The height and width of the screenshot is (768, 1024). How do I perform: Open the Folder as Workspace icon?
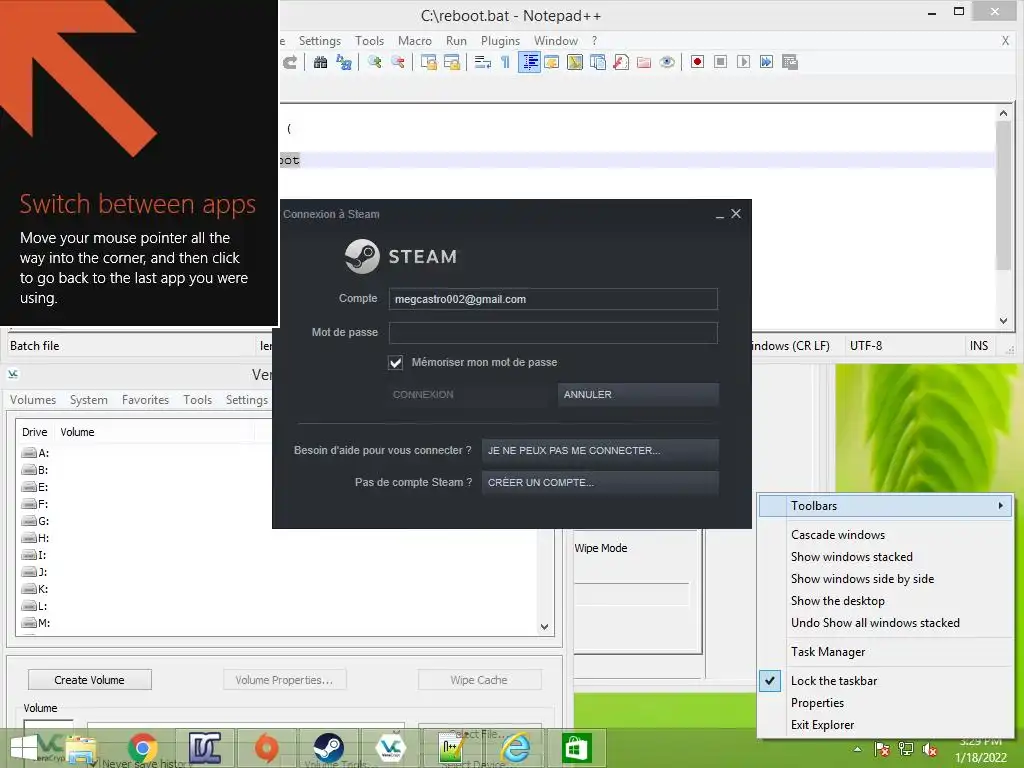coord(644,62)
